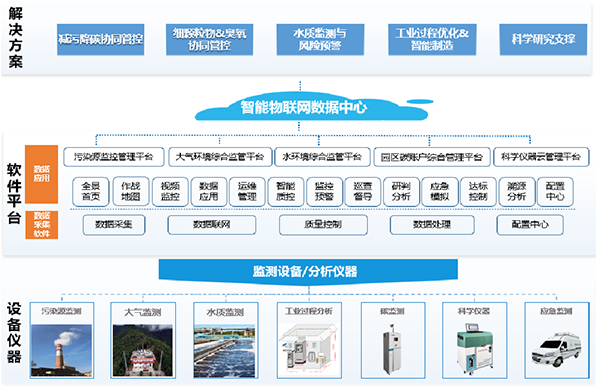Click the 科学仪器 green analyzer image
This screenshot has width=600, height=388.
coord(474,349)
